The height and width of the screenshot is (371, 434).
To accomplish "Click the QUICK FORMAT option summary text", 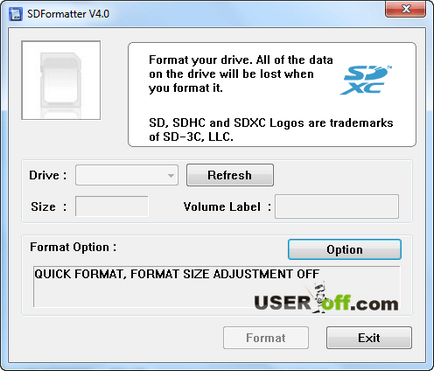I will coord(177,274).
